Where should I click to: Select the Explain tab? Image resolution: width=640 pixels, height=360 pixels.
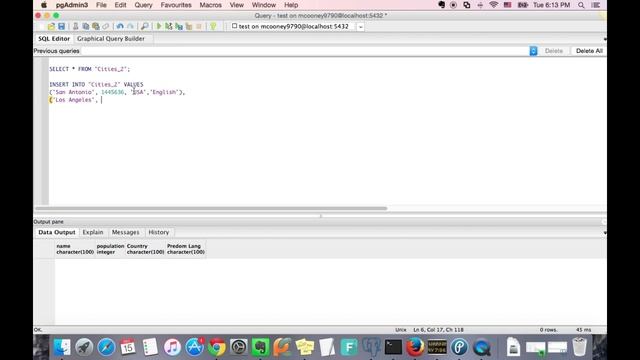[93, 232]
